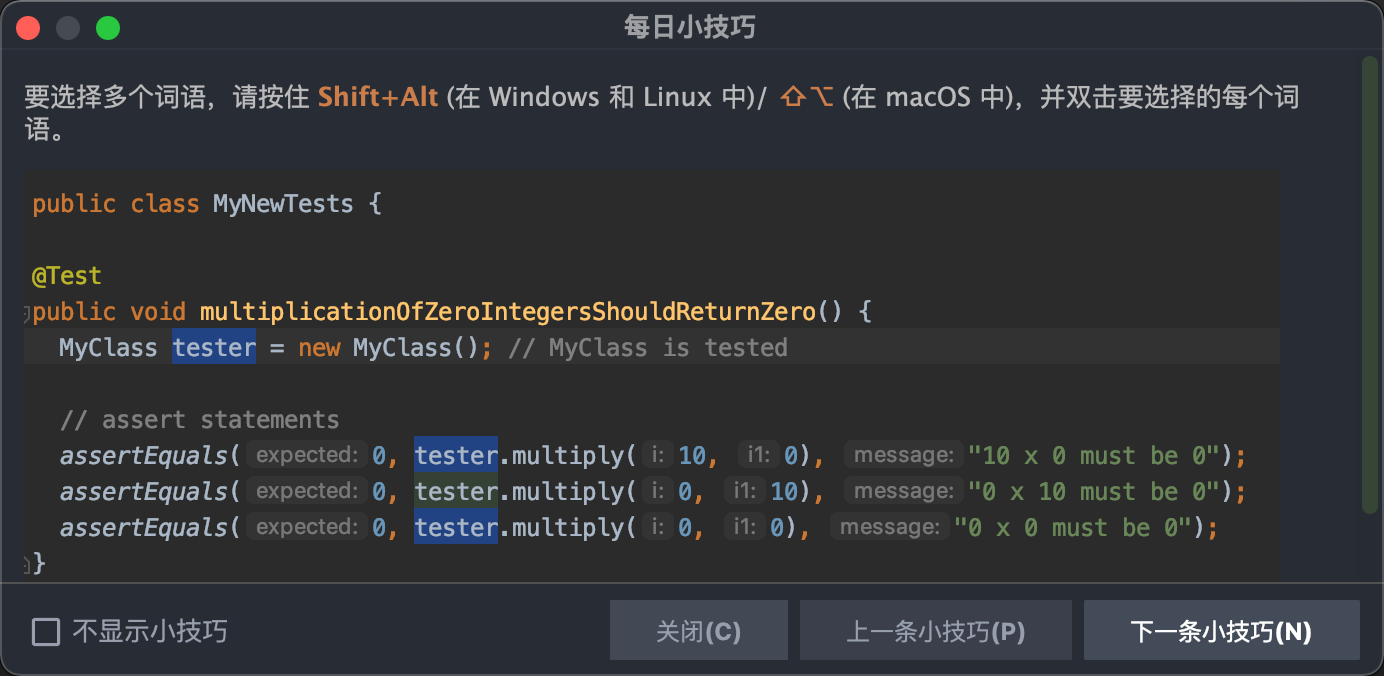Collapse the fold marker beside the method declaration
Viewport: 1384px width, 676px height.
pos(28,315)
